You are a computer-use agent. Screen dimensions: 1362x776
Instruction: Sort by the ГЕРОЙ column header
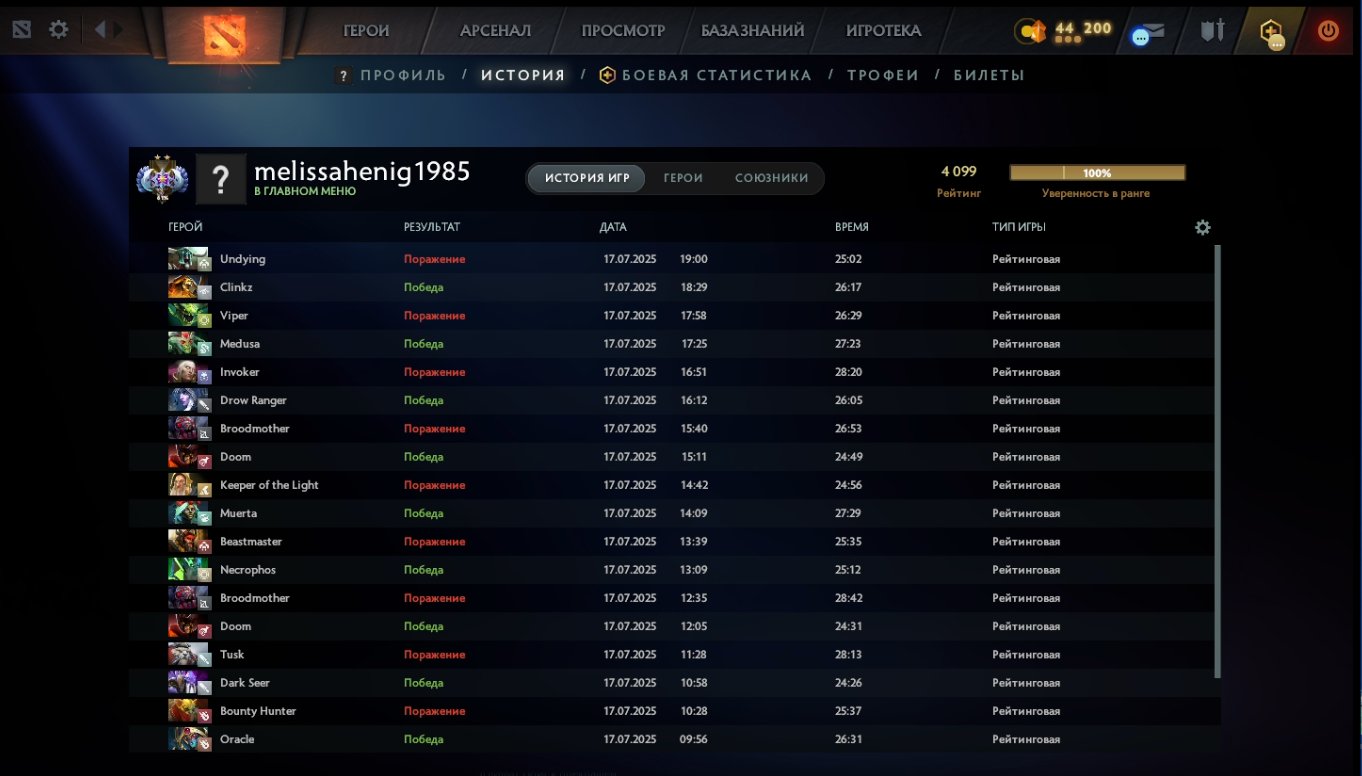coord(185,227)
